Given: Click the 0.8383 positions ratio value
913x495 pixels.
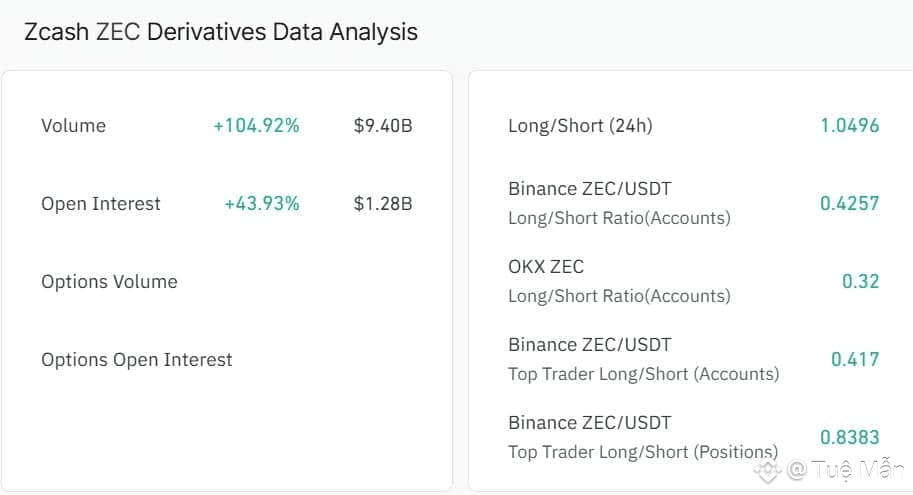Looking at the screenshot, I should click(x=849, y=437).
